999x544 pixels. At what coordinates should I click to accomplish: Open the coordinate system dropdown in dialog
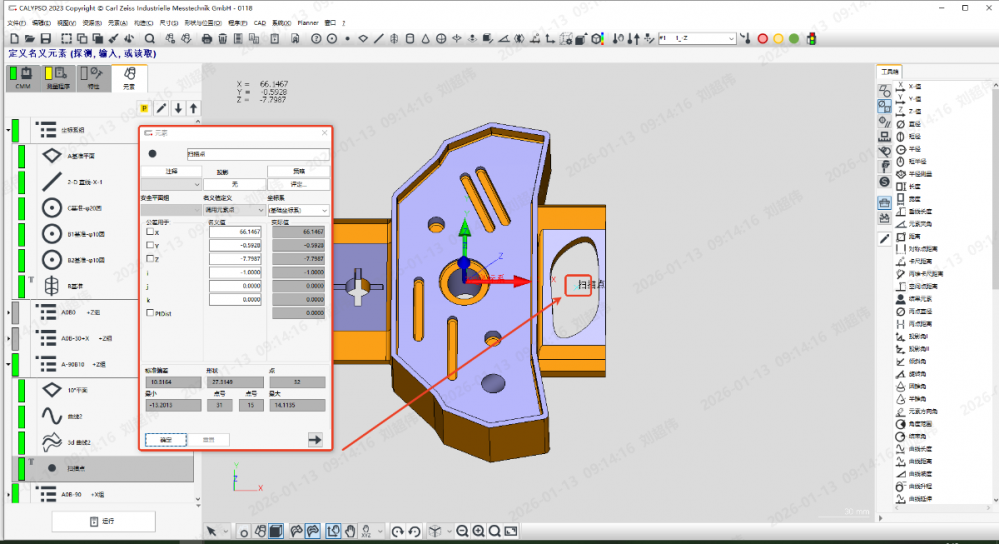click(x=325, y=211)
